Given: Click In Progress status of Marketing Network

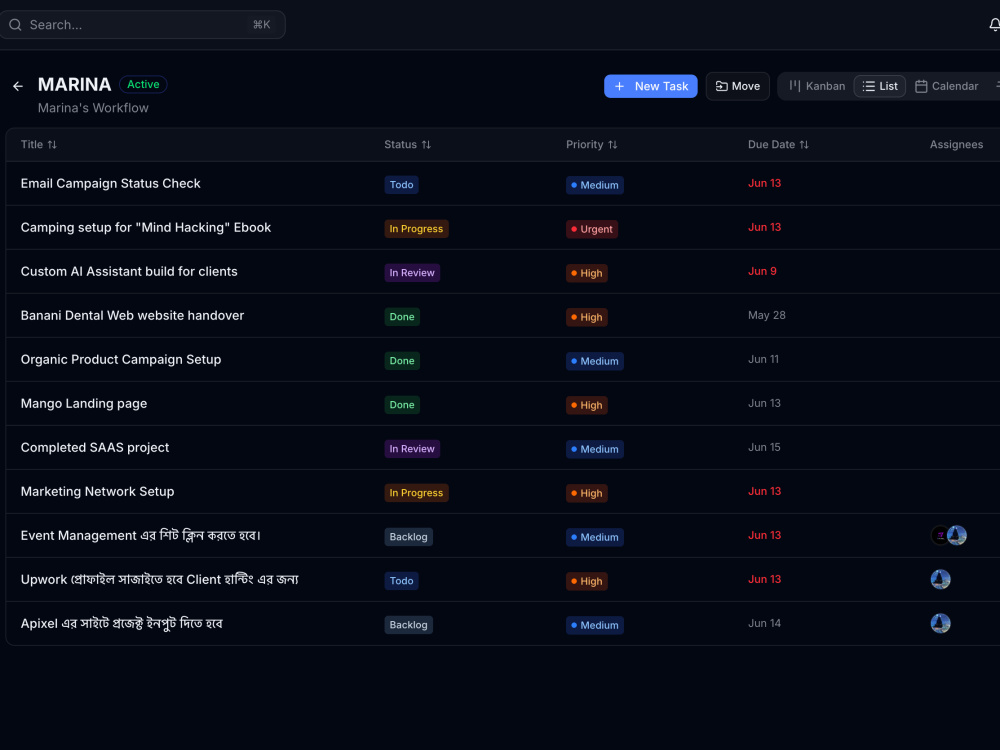Looking at the screenshot, I should coord(416,493).
